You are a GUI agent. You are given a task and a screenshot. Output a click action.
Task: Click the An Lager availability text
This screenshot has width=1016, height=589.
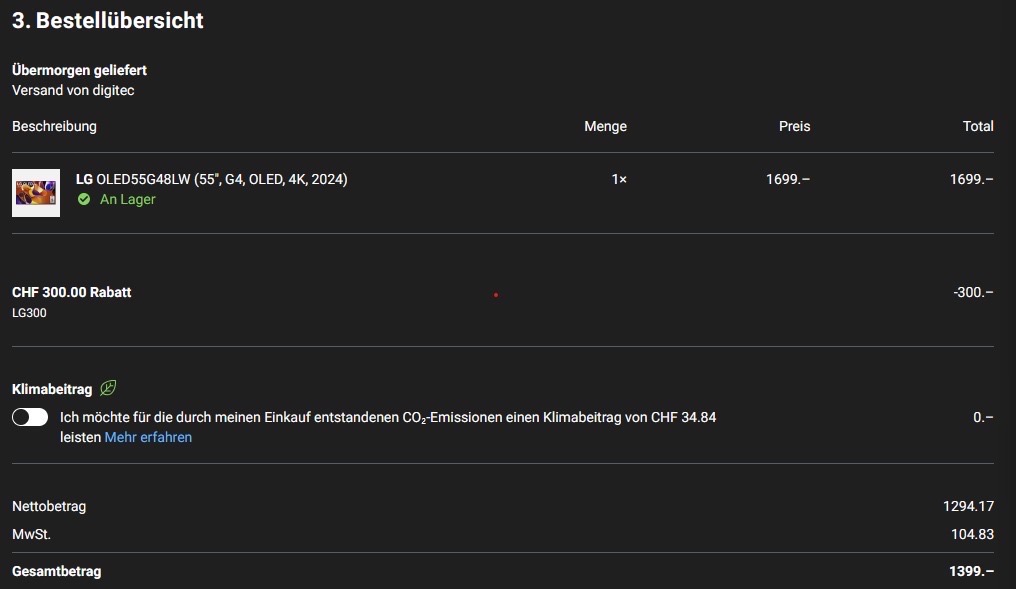pos(128,199)
